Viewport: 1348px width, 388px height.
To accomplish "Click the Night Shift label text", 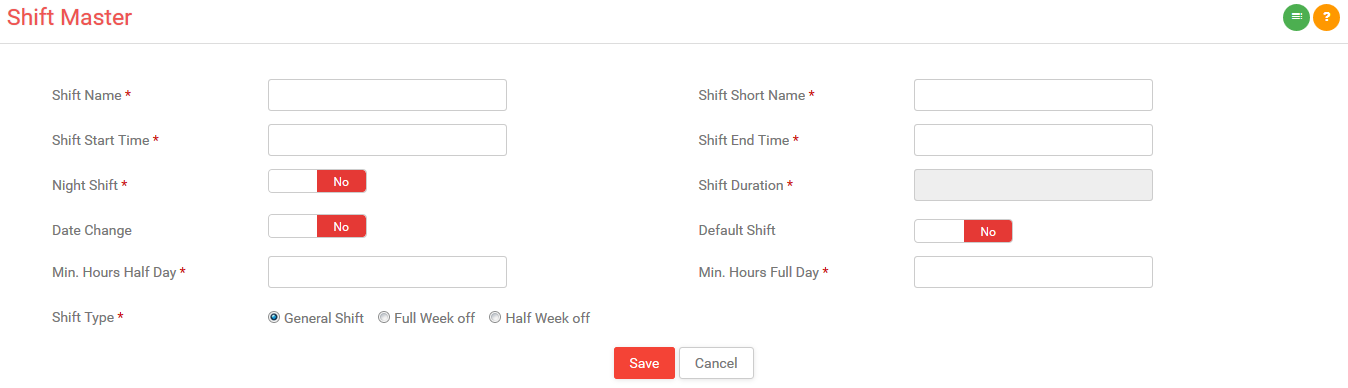I will coord(85,185).
